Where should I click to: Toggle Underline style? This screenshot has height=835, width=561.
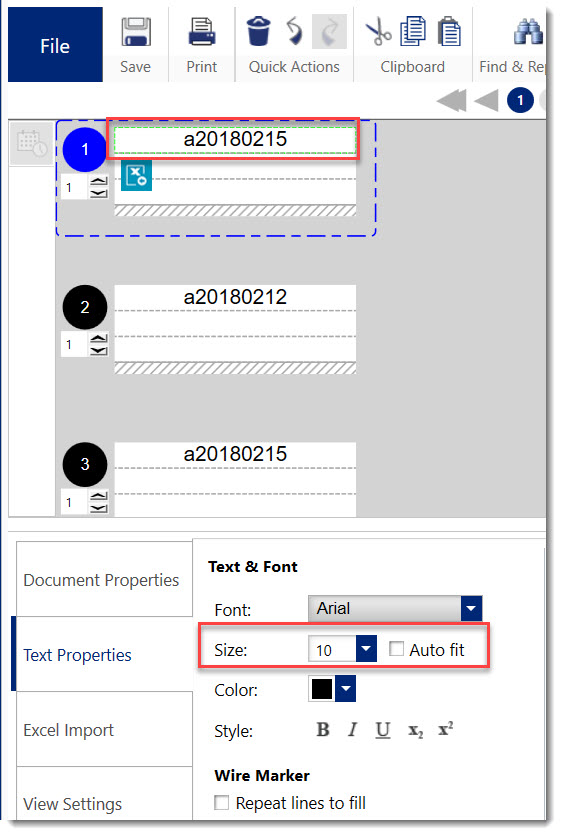click(383, 730)
